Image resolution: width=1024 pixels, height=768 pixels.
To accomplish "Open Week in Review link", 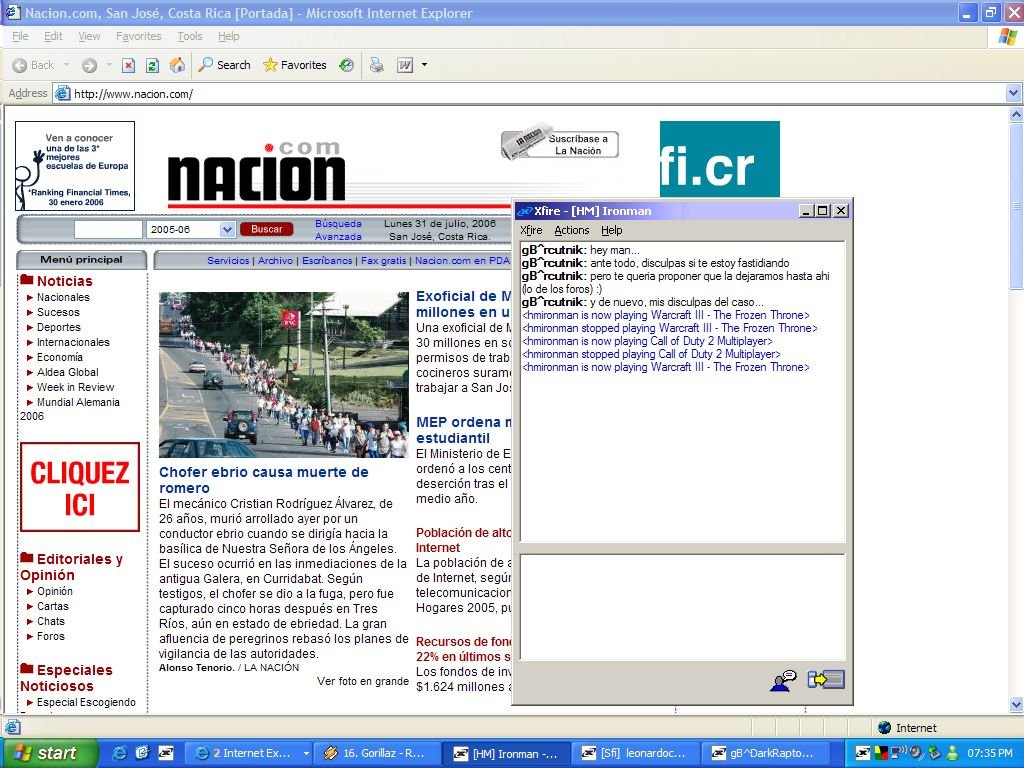I will (x=76, y=387).
